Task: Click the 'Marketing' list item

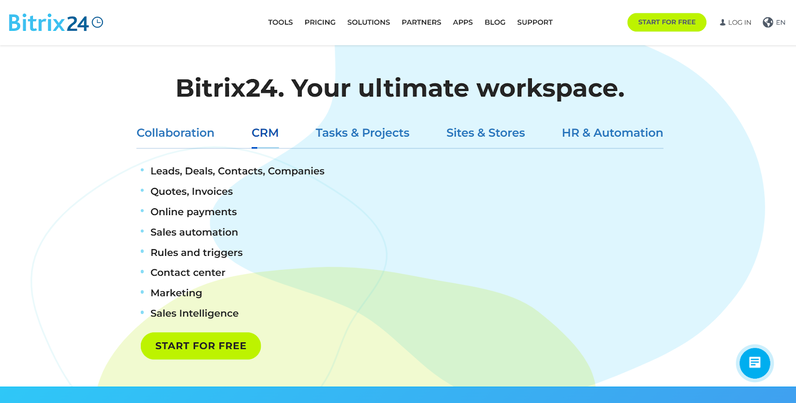Action: pyautogui.click(x=176, y=293)
